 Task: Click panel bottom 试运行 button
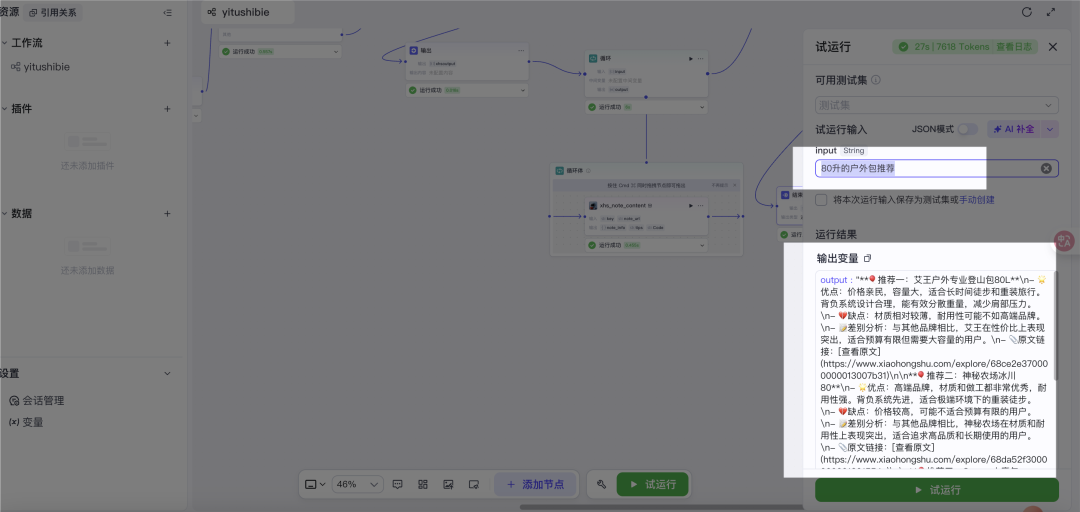coord(937,490)
